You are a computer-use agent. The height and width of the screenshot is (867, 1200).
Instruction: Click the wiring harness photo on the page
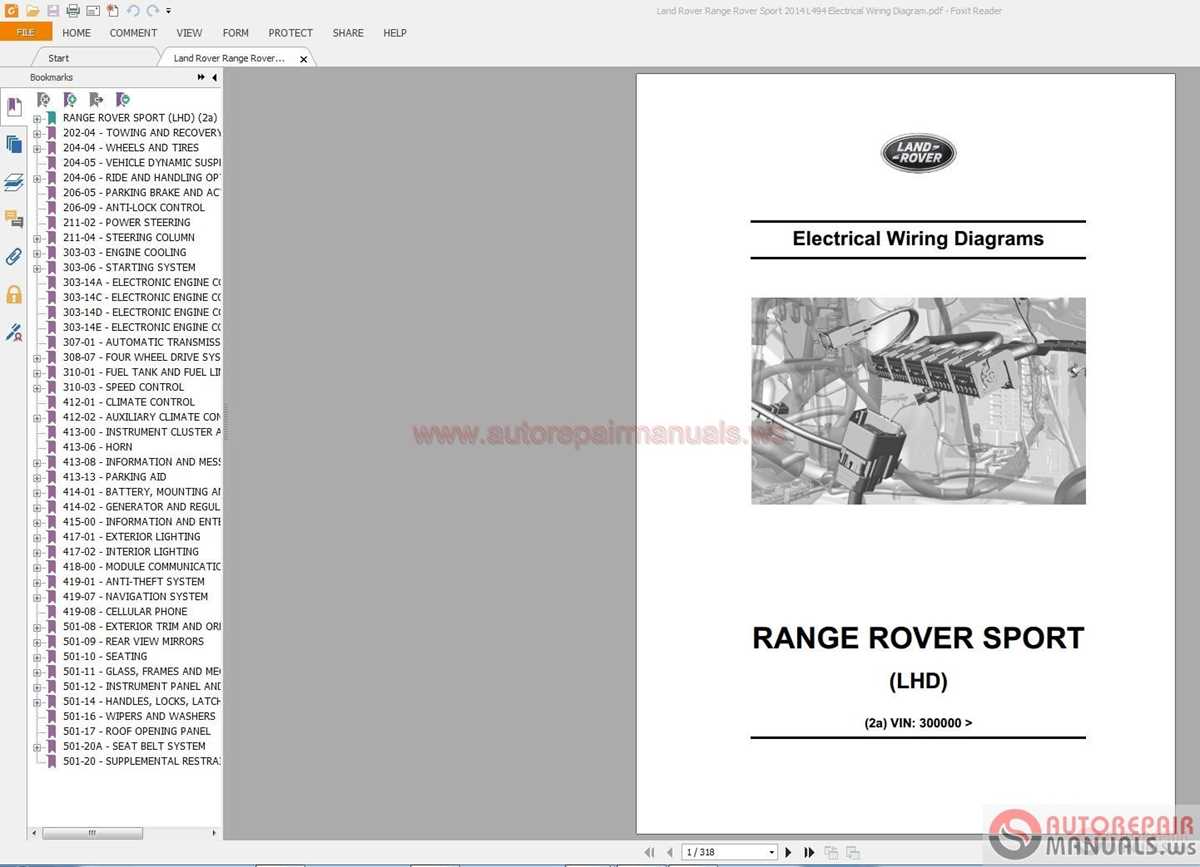point(918,400)
